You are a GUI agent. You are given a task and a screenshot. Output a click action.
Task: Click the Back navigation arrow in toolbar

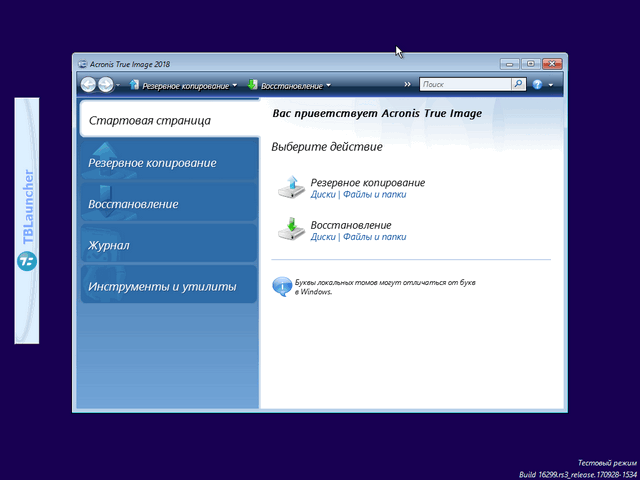pyautogui.click(x=88, y=85)
